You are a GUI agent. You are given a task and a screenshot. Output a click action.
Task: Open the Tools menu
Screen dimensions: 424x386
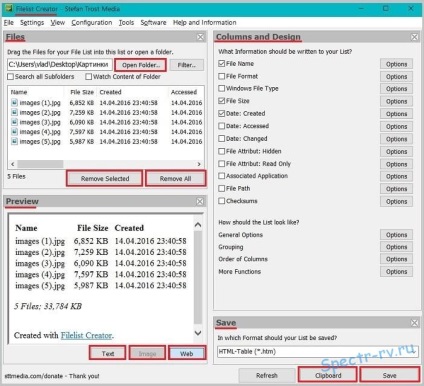pyautogui.click(x=126, y=23)
